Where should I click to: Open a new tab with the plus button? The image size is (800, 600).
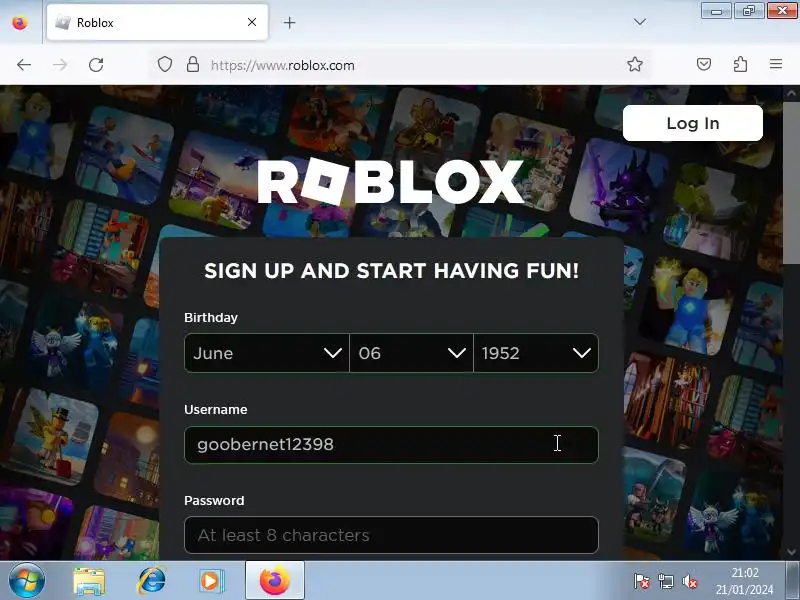click(289, 22)
